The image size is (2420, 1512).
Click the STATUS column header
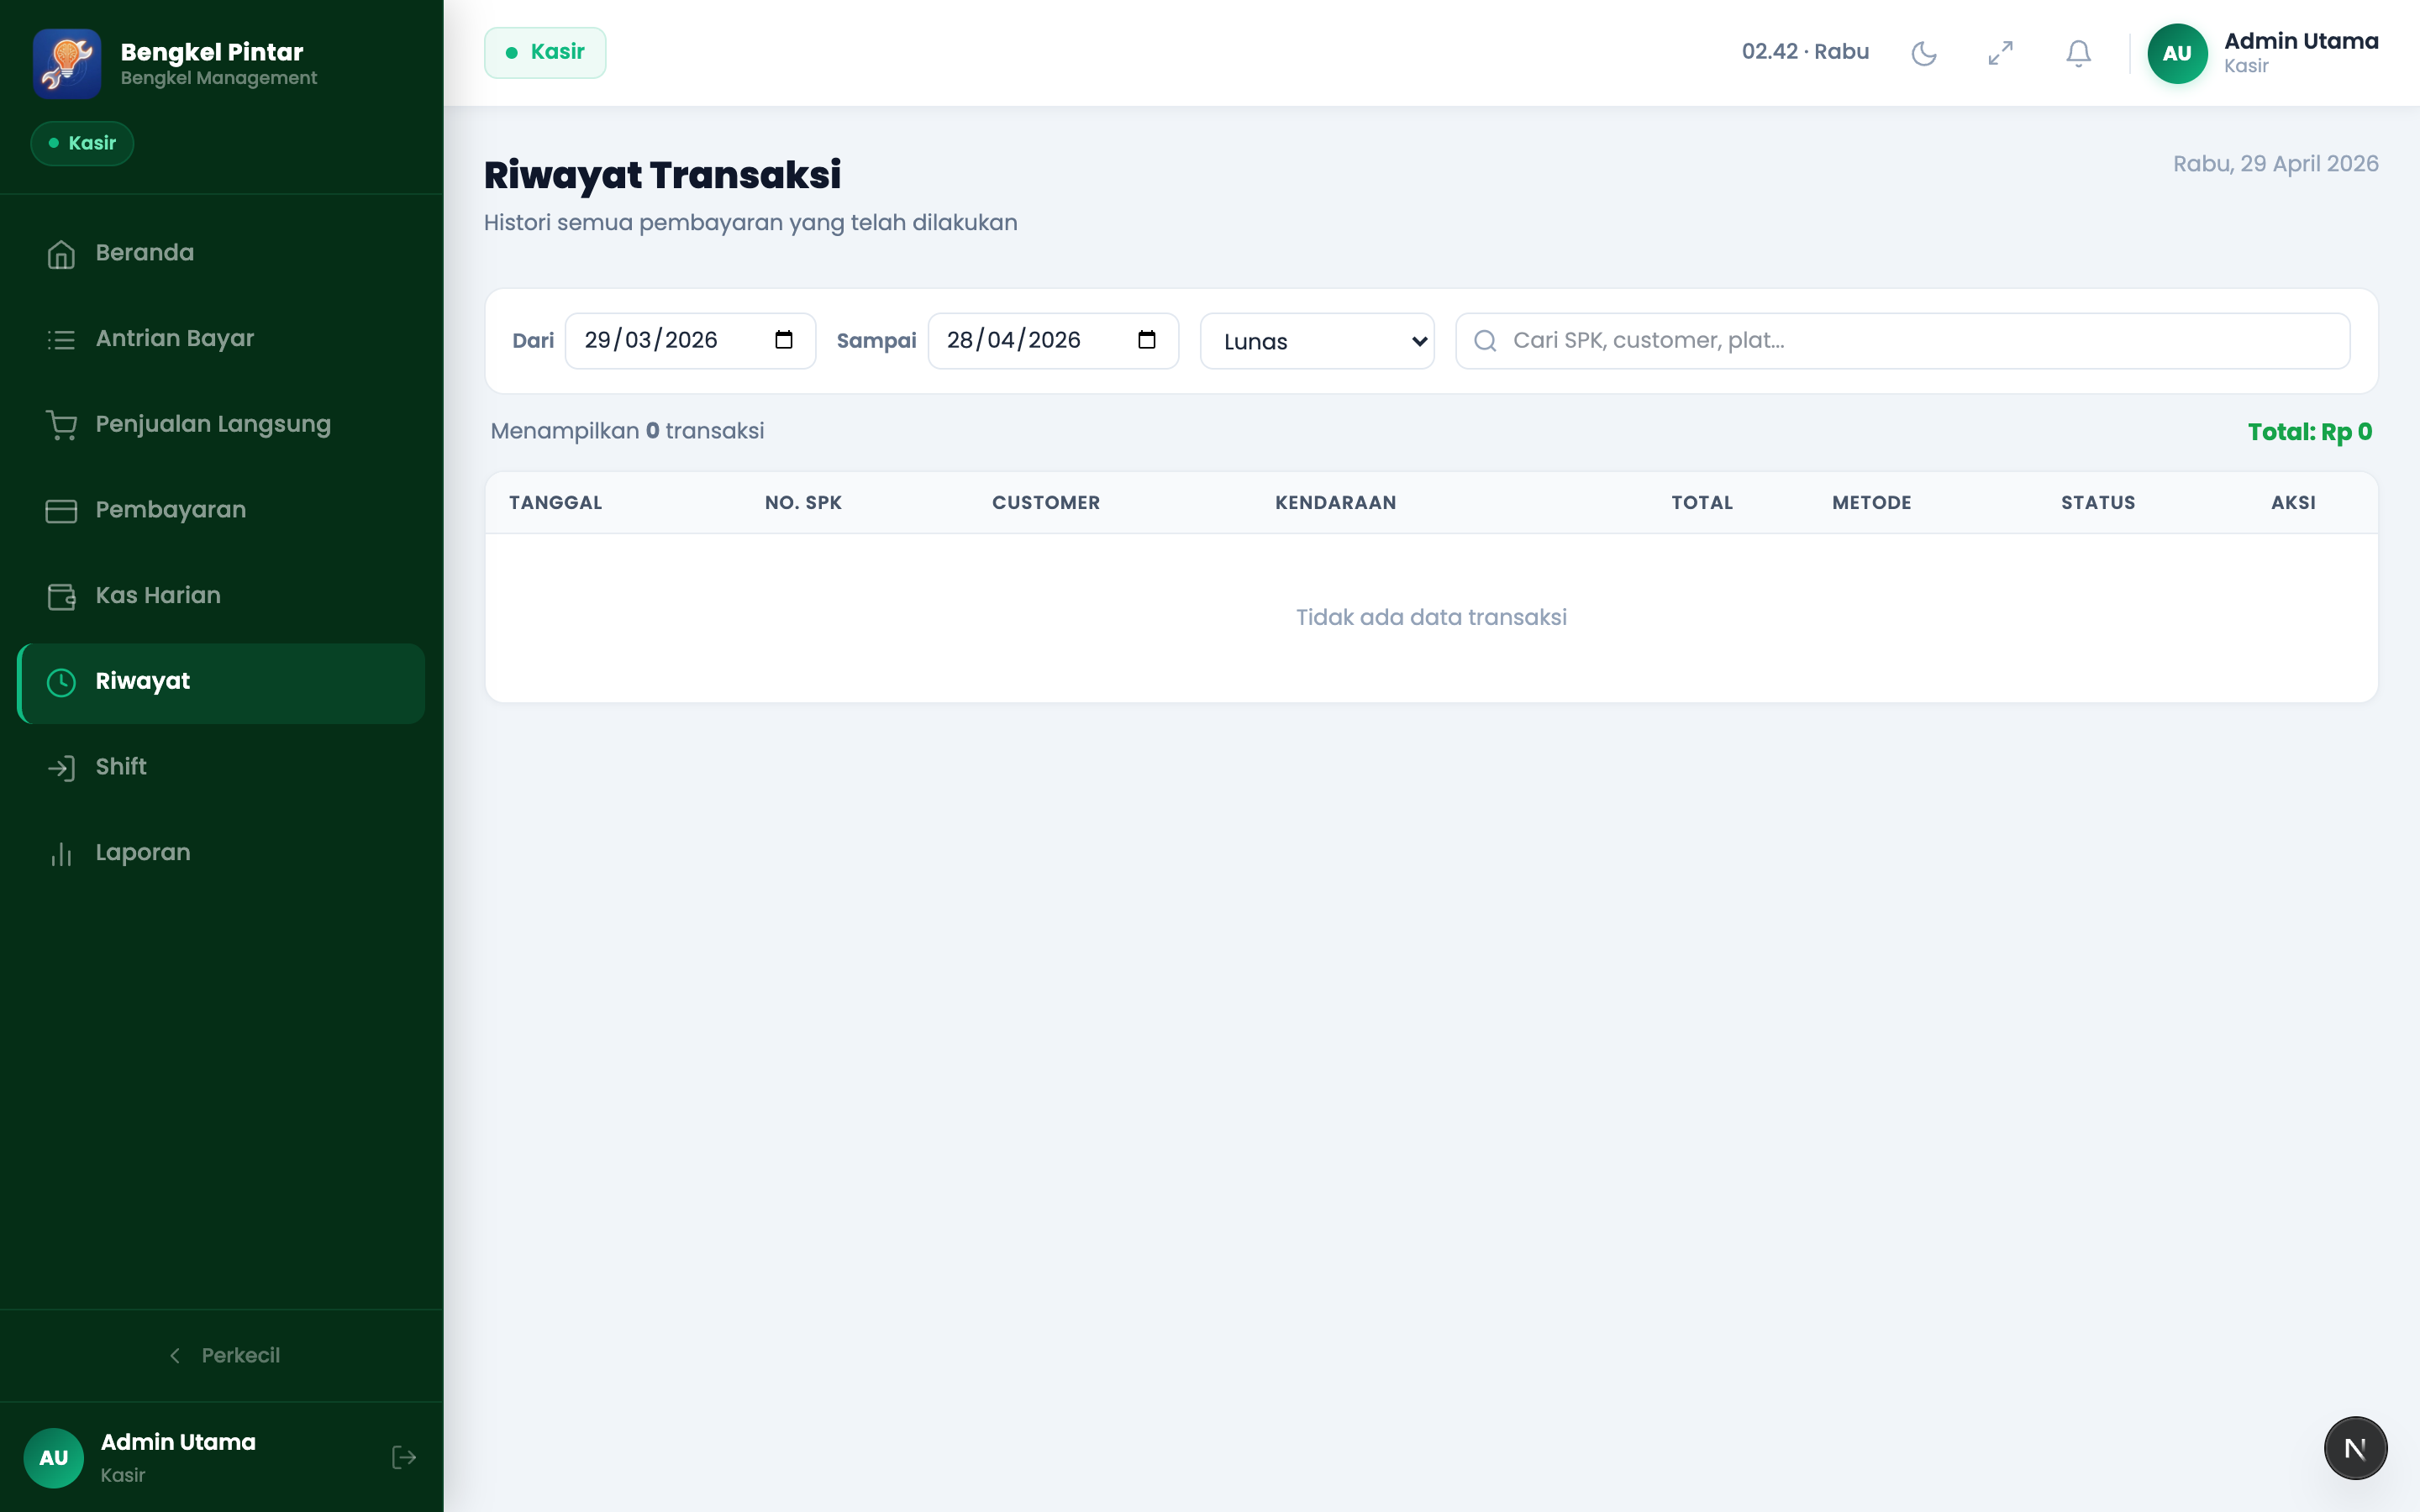pos(2098,503)
